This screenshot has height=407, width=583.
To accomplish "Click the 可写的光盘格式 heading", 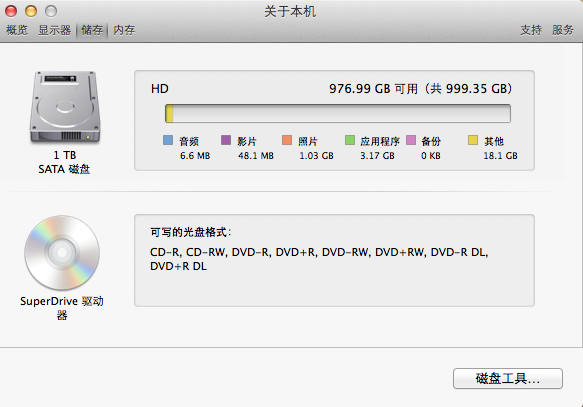I will (x=191, y=232).
